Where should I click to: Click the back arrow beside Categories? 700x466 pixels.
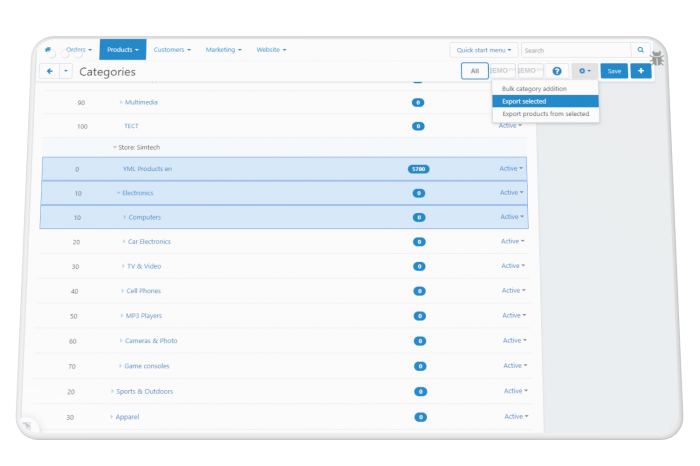(x=50, y=71)
